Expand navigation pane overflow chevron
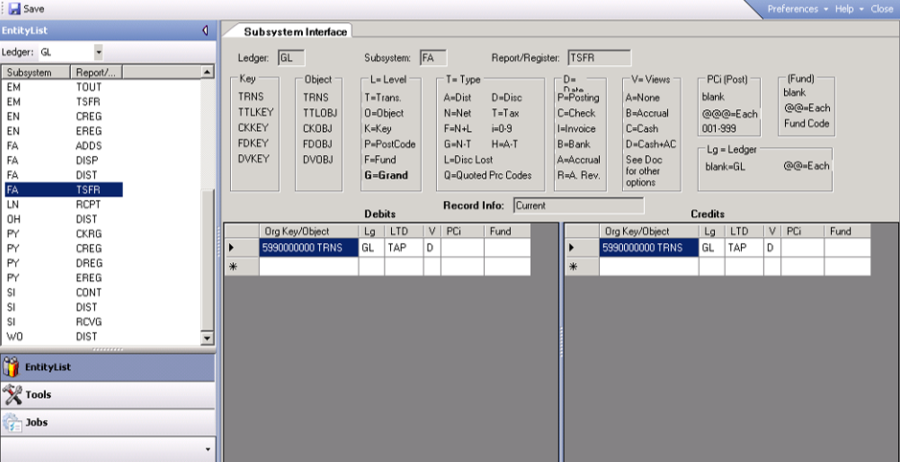This screenshot has width=900, height=462. coord(207,449)
